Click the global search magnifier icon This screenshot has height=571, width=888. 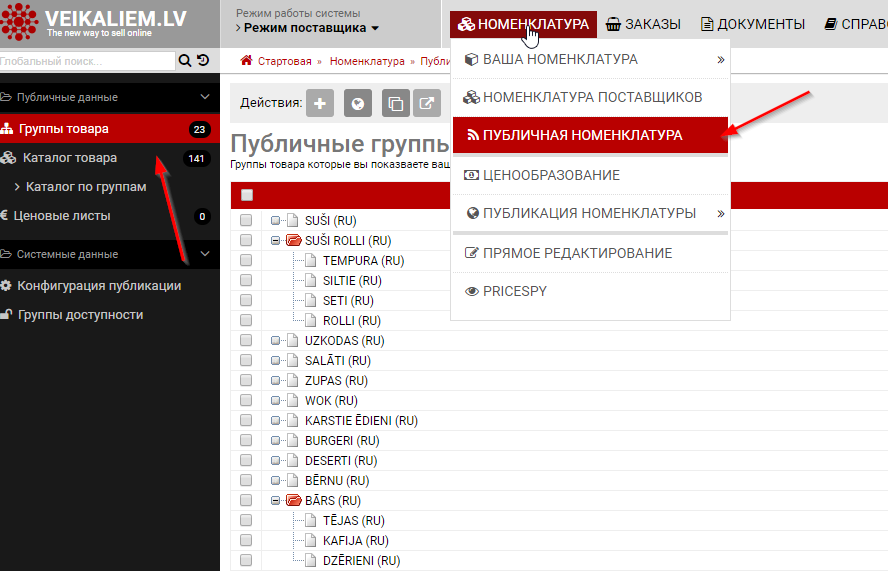(x=185, y=61)
